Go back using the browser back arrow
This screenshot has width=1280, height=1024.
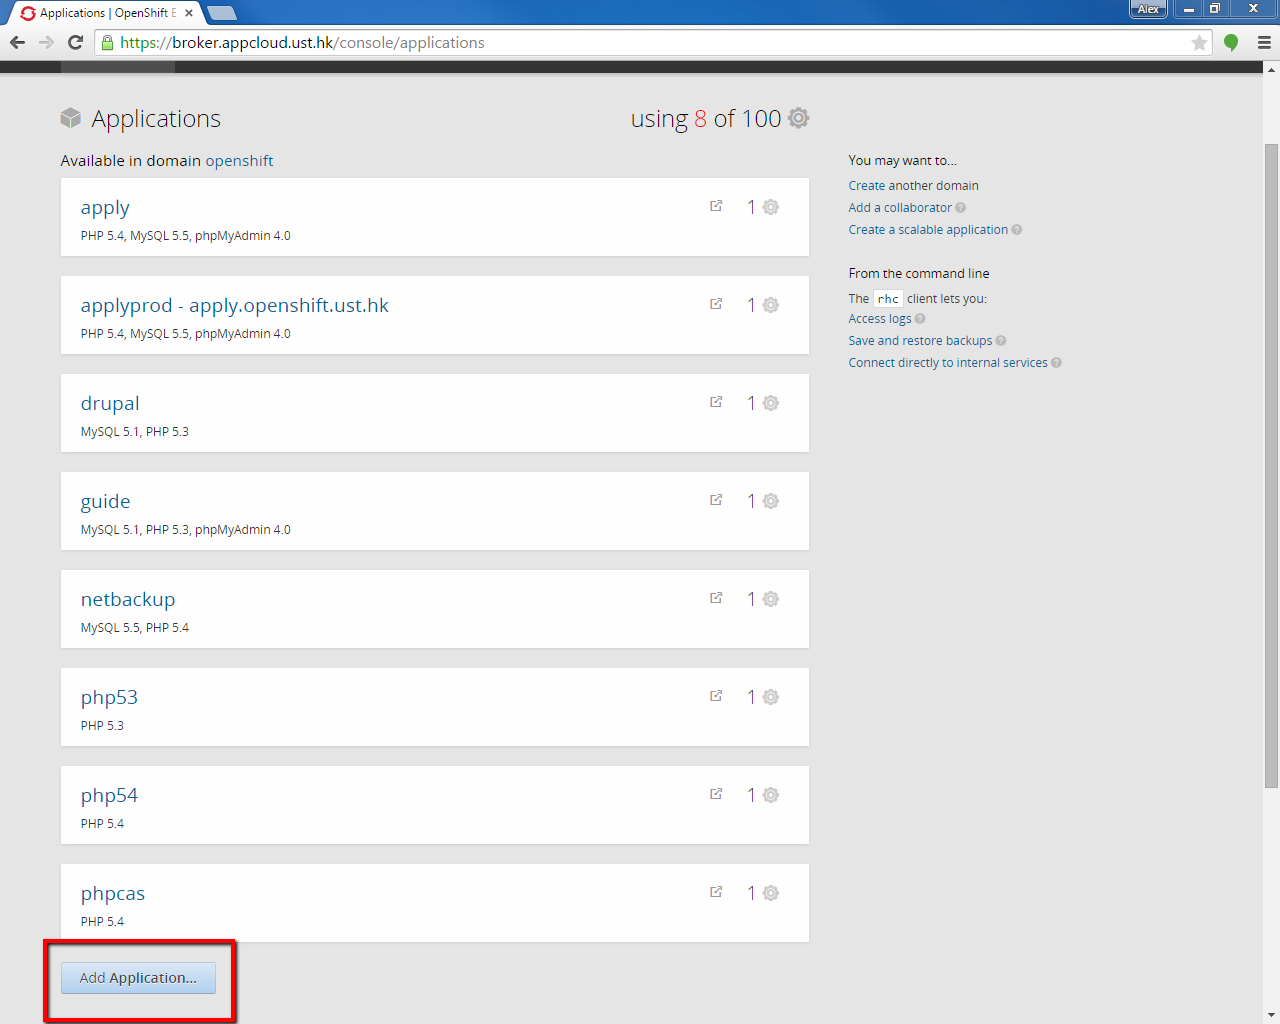click(17, 43)
